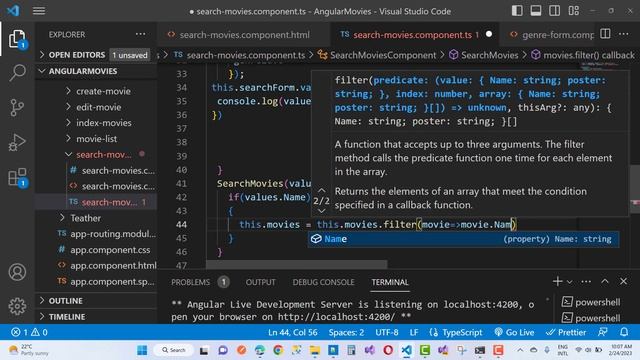Open Explorer Views and More Actions ellipsis
640x360 pixels.
140,34
